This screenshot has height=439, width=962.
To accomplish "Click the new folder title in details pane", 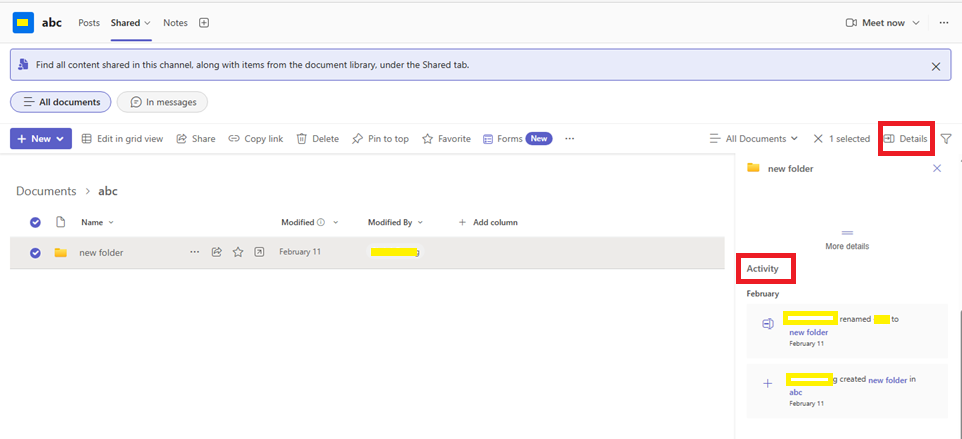I will tap(791, 169).
